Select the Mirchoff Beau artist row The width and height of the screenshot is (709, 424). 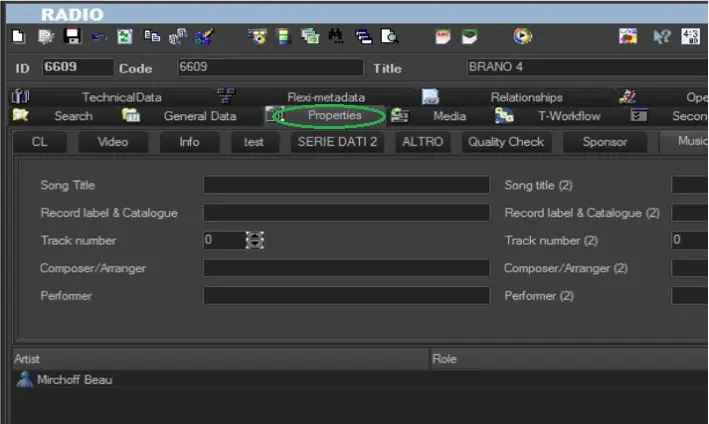[75, 380]
